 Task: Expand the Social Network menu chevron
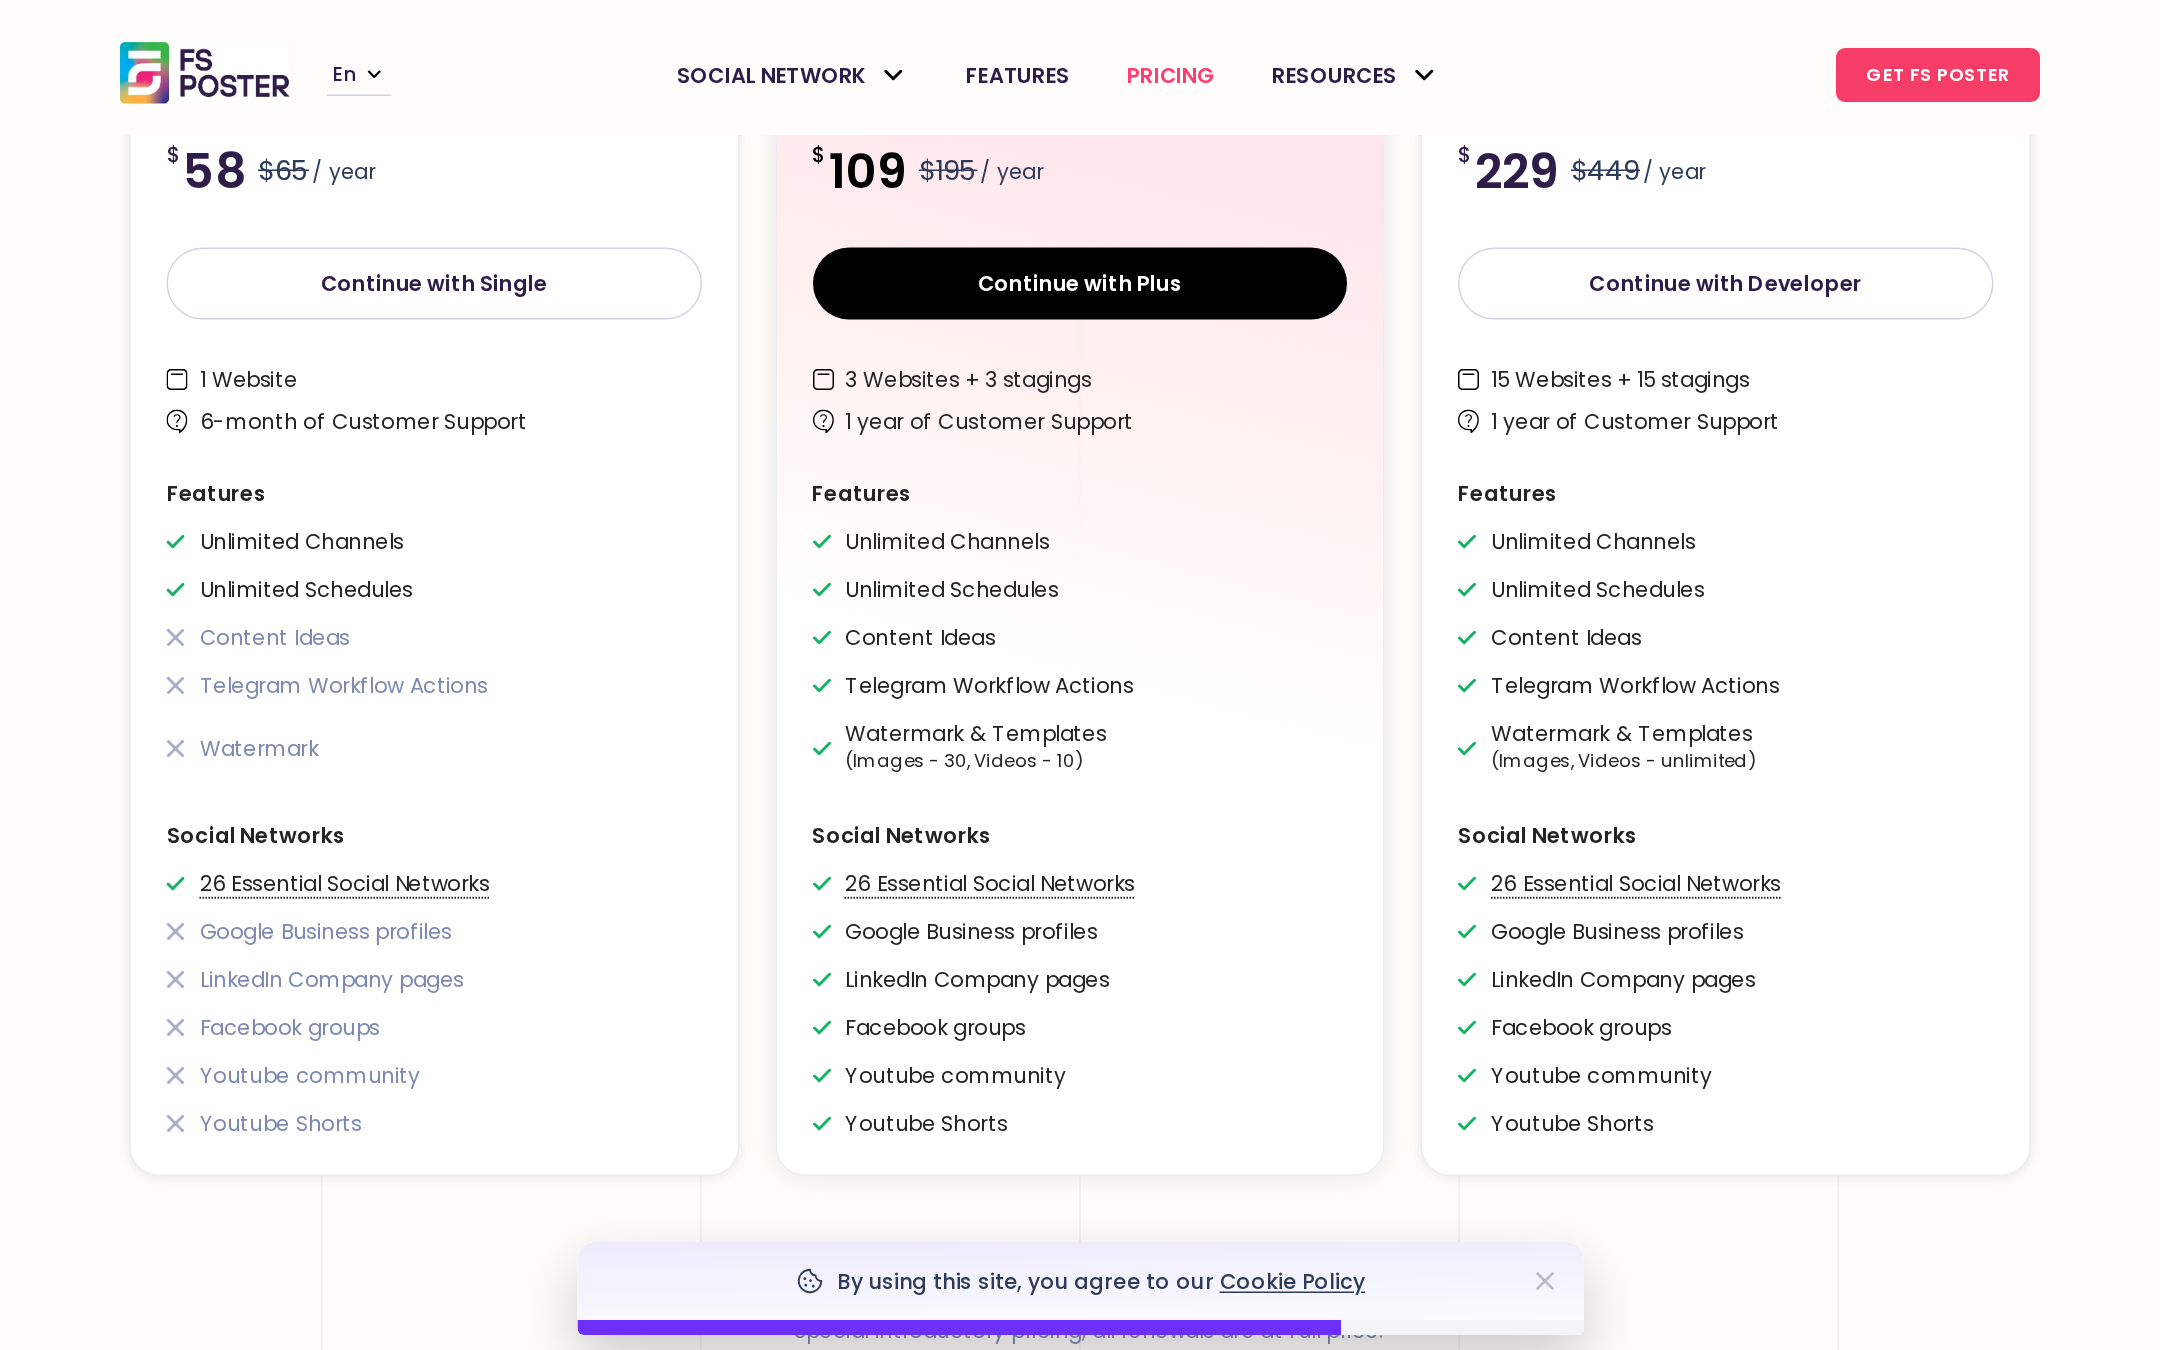tap(894, 75)
